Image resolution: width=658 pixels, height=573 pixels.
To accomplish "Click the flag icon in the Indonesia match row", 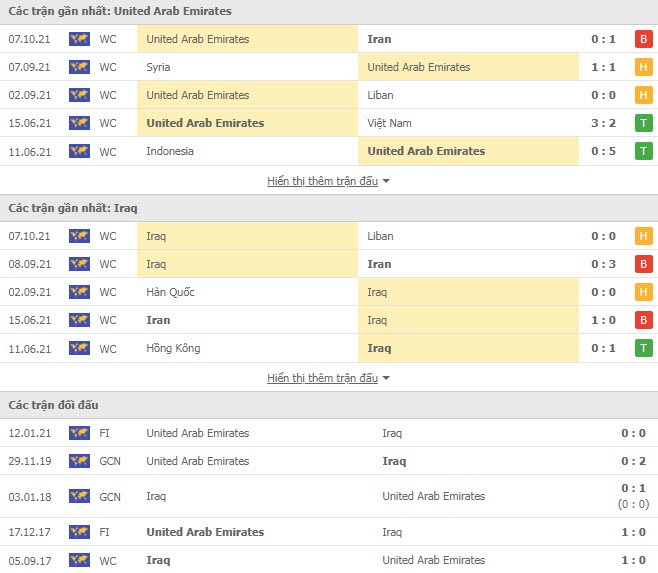I will point(79,151).
